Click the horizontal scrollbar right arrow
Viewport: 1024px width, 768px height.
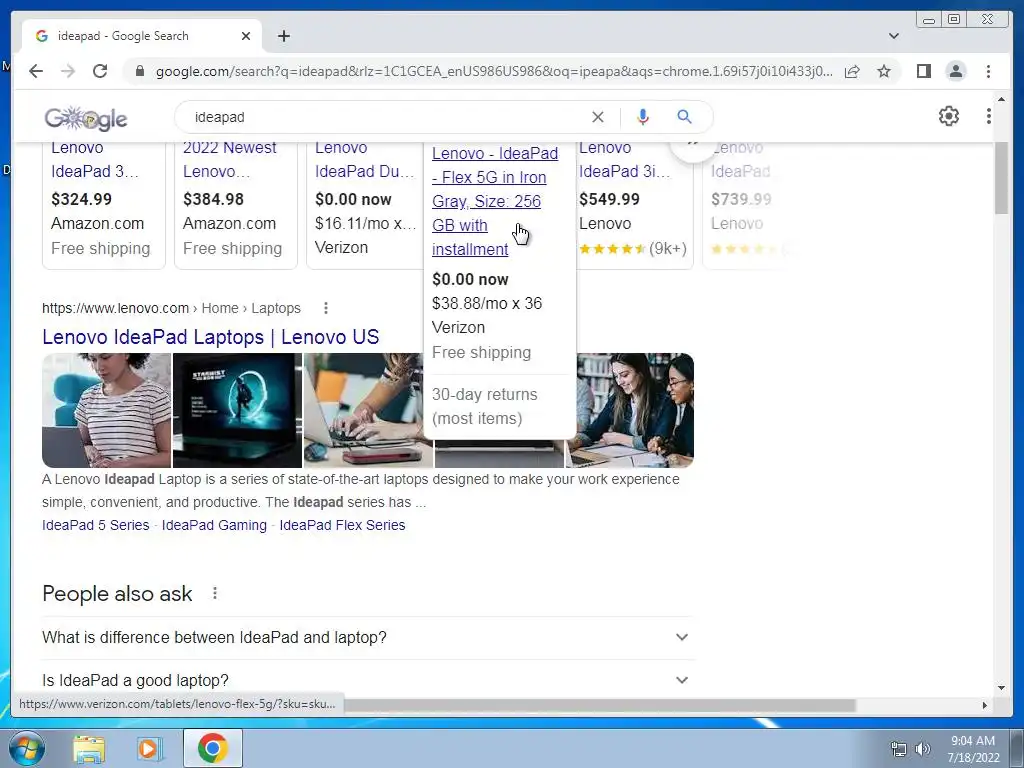point(985,705)
